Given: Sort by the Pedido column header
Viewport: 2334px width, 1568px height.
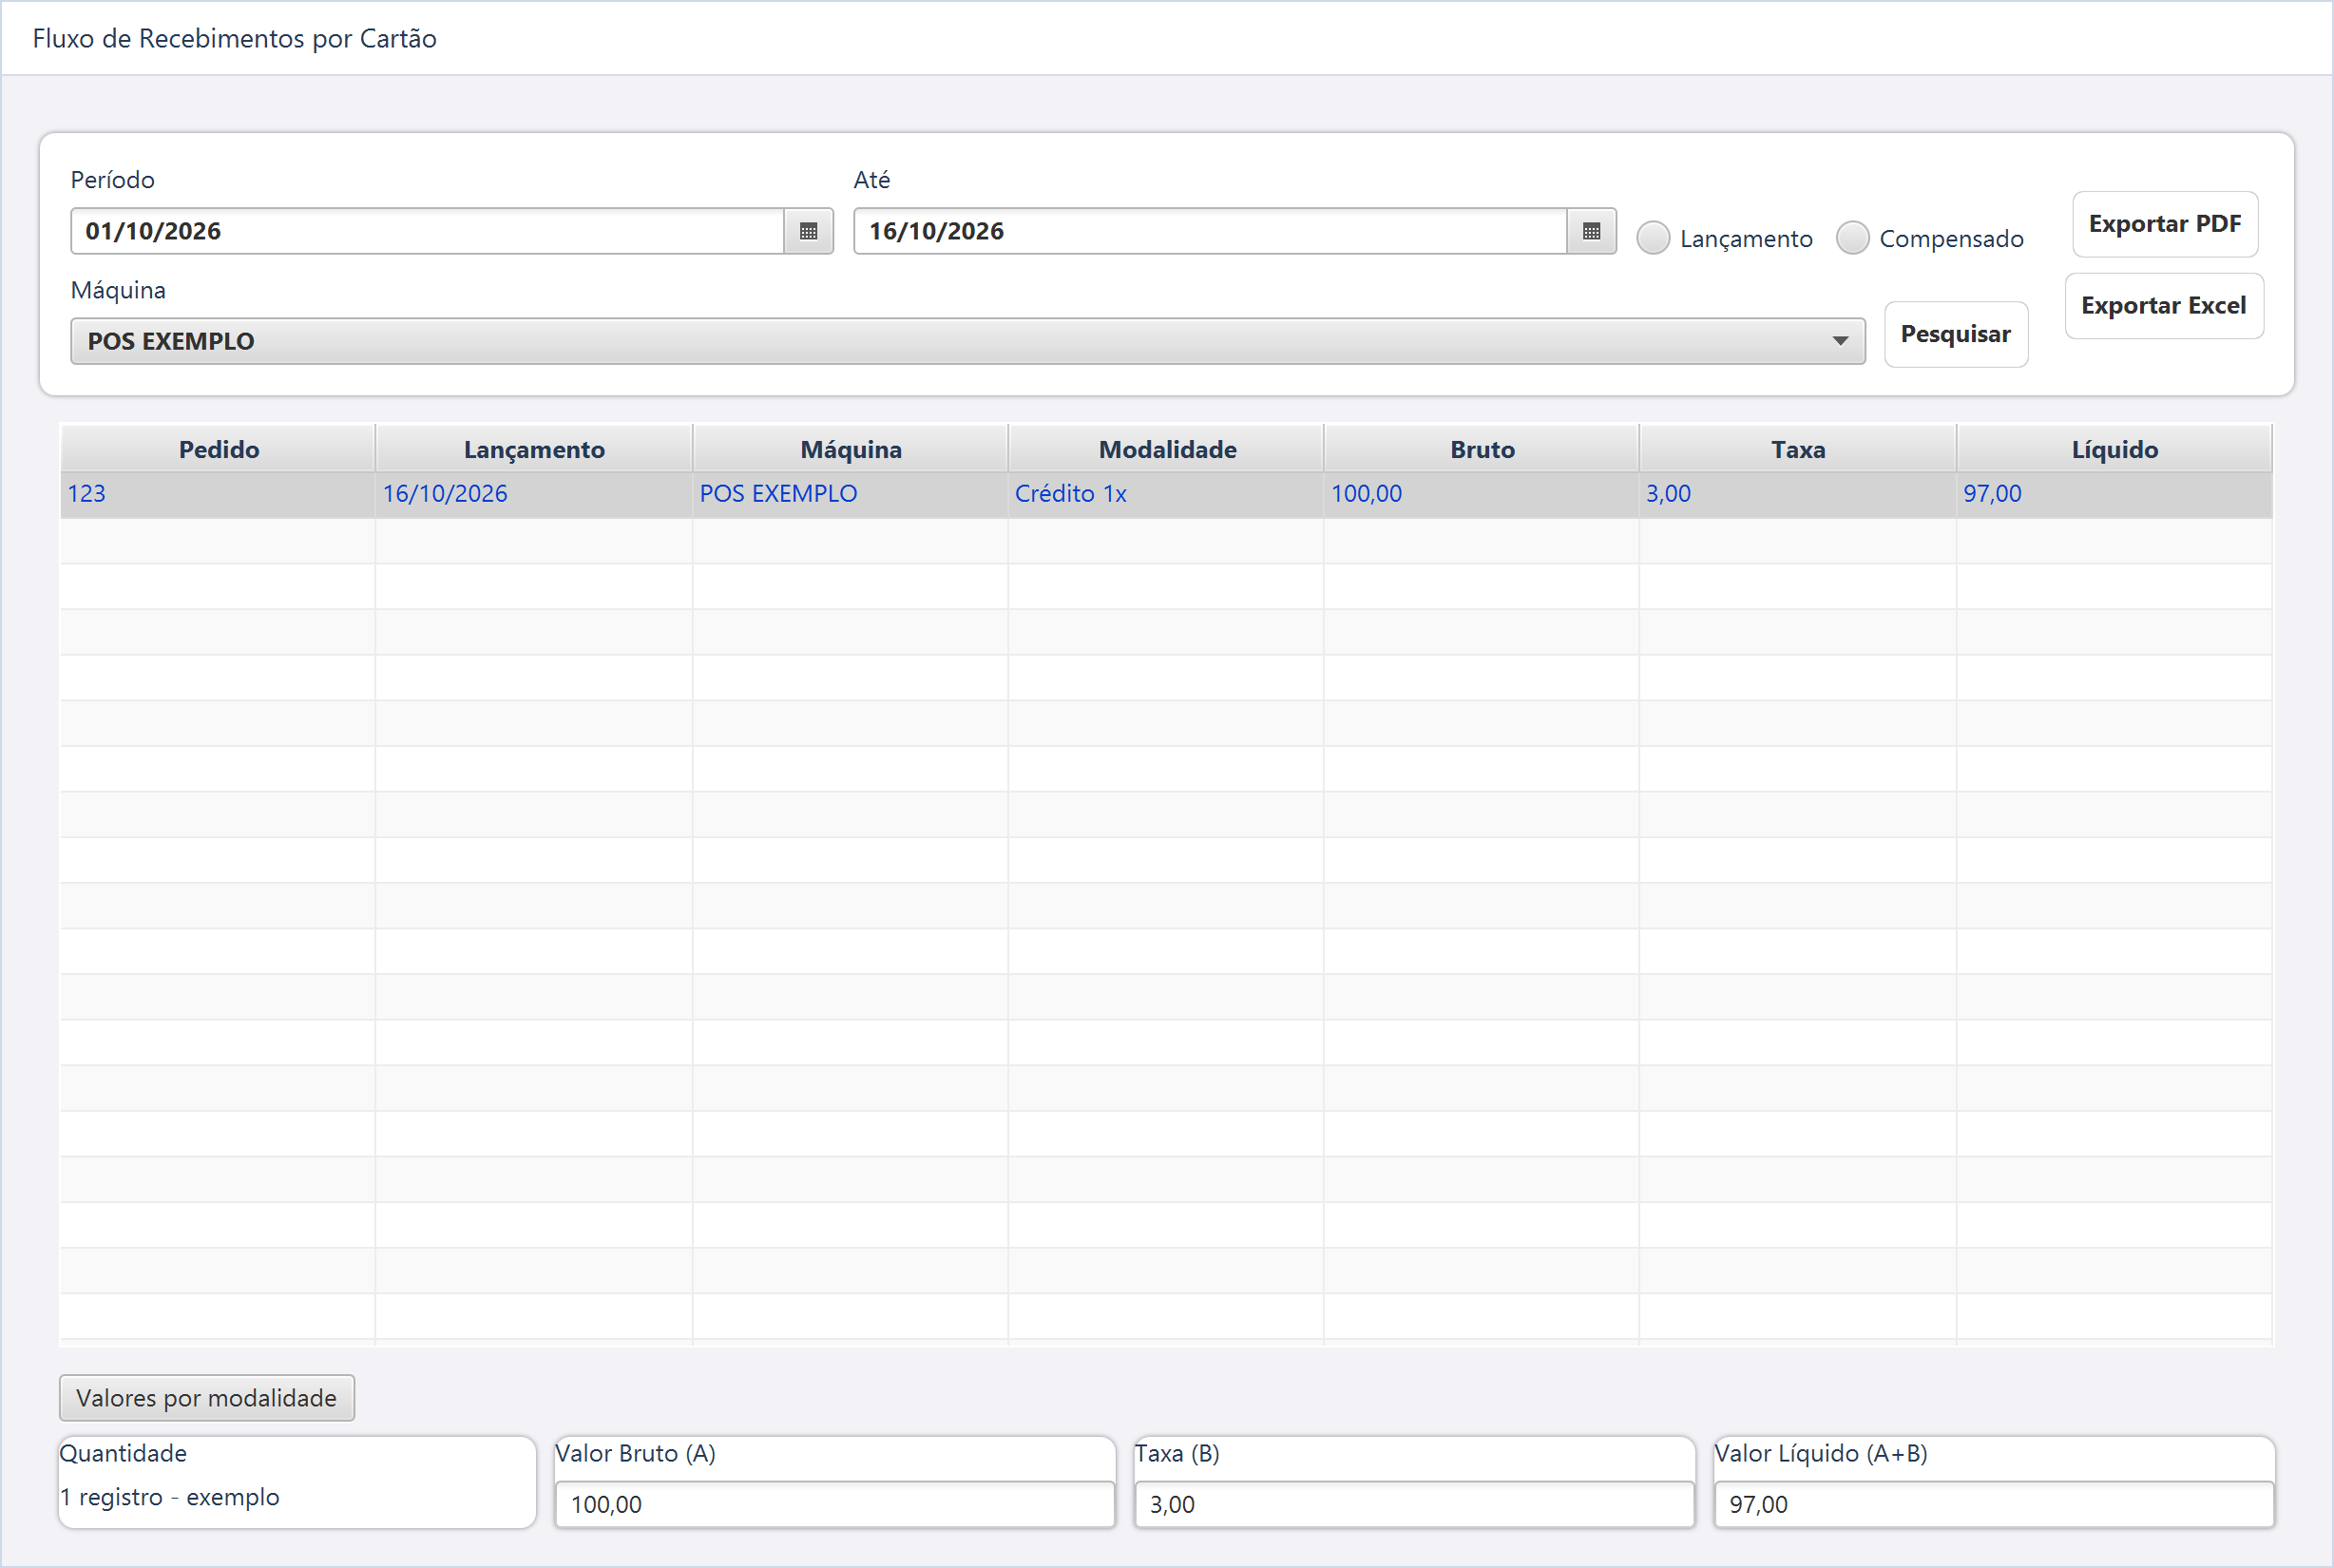Looking at the screenshot, I should click(x=218, y=449).
